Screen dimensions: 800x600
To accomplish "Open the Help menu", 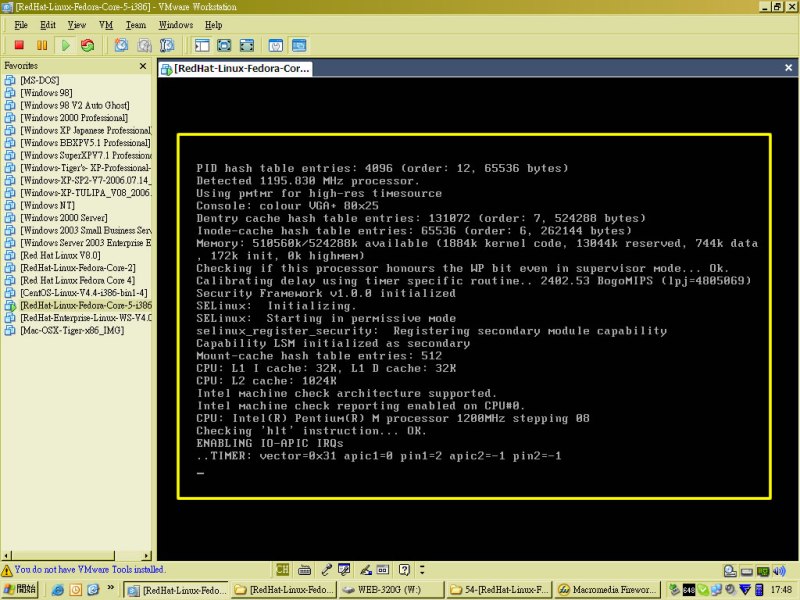I will coord(213,25).
